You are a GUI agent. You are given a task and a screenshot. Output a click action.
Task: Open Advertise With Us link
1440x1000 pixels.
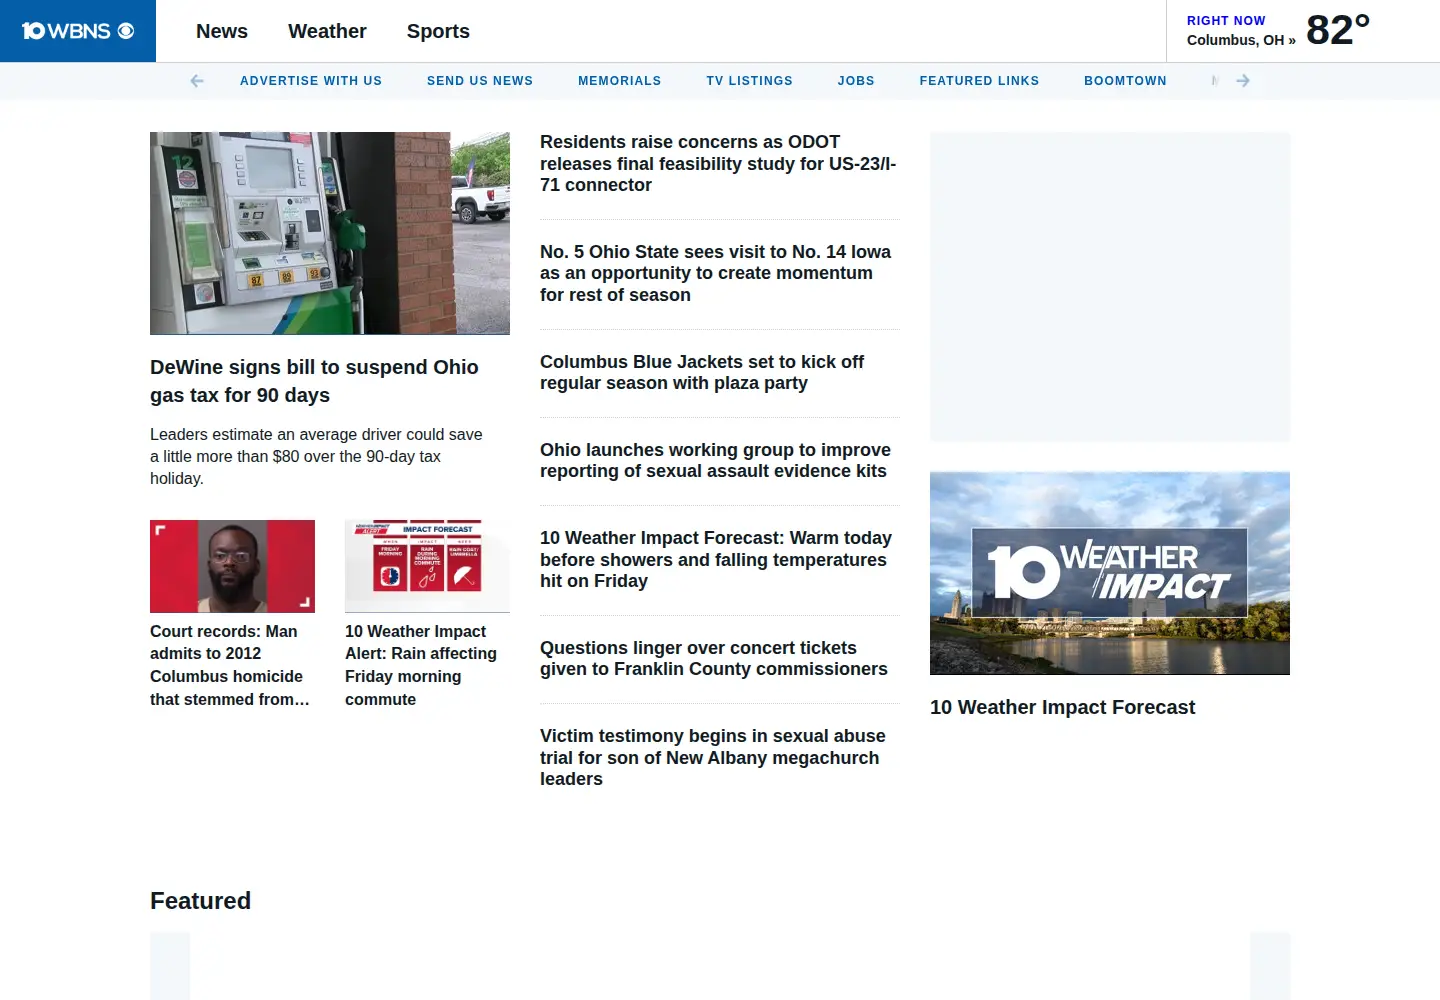coord(311,81)
